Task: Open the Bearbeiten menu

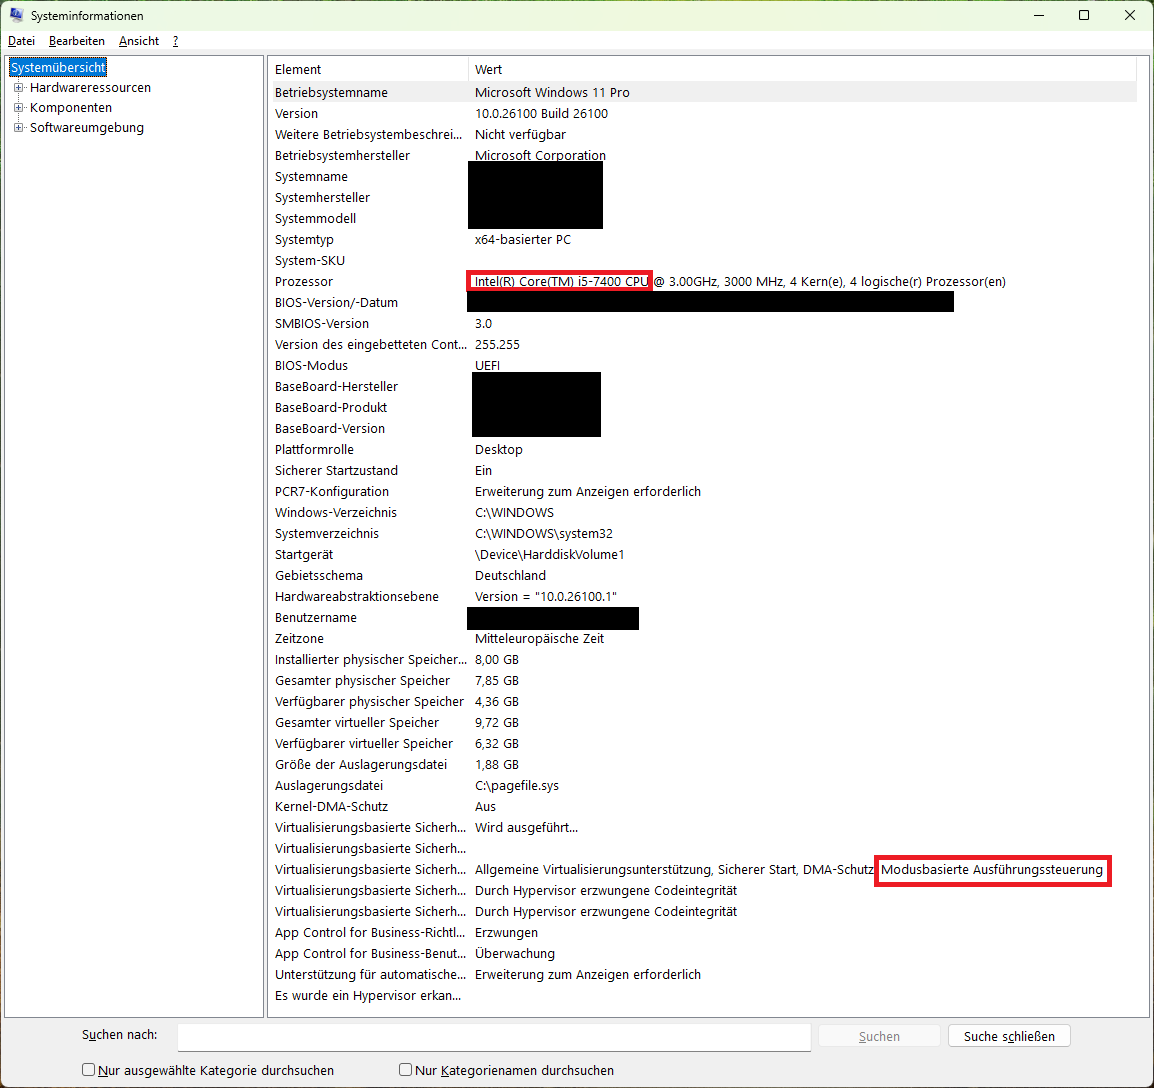Action: tap(77, 41)
